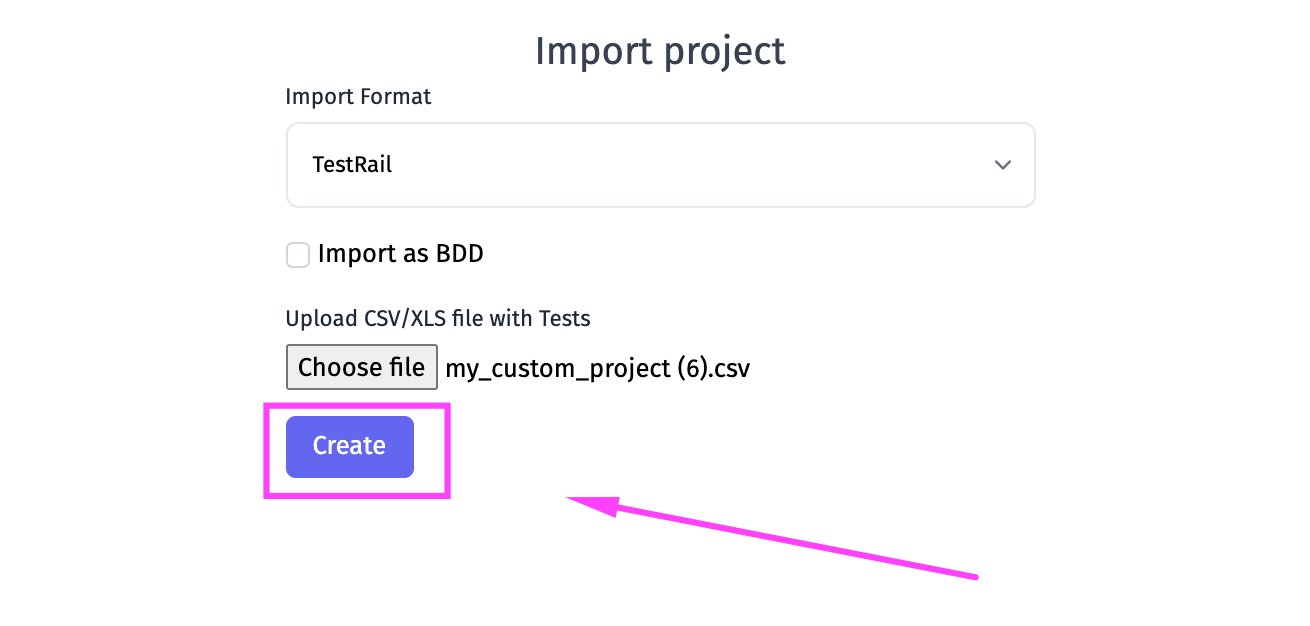This screenshot has width=1310, height=626.
Task: Select the TestRail text in format box
Action: click(352, 165)
